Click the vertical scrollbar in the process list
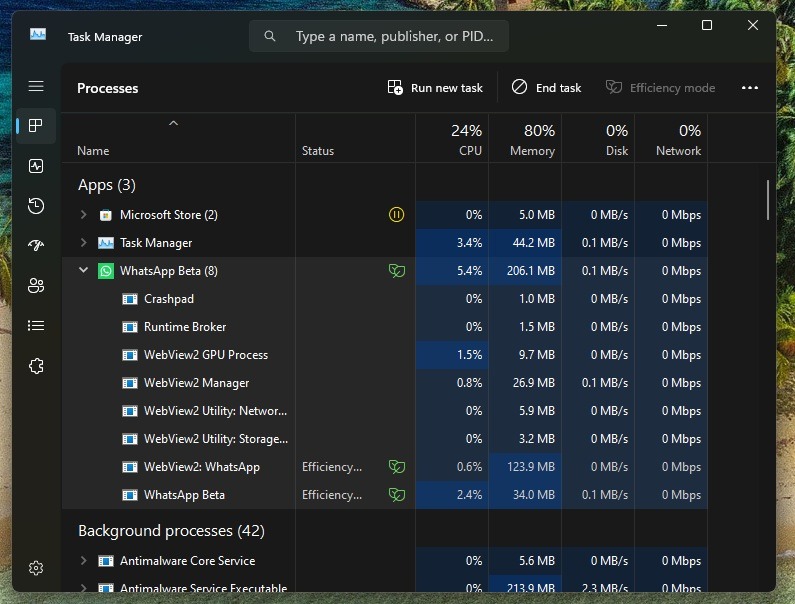Screen dimensions: 795x604 768,200
